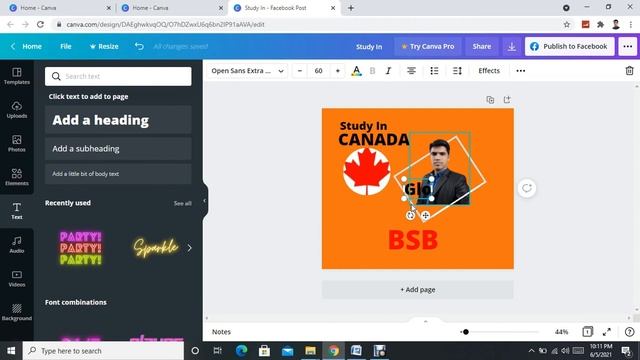Open the Templates sidebar panel
Image resolution: width=640 pixels, height=360 pixels.
[17, 76]
